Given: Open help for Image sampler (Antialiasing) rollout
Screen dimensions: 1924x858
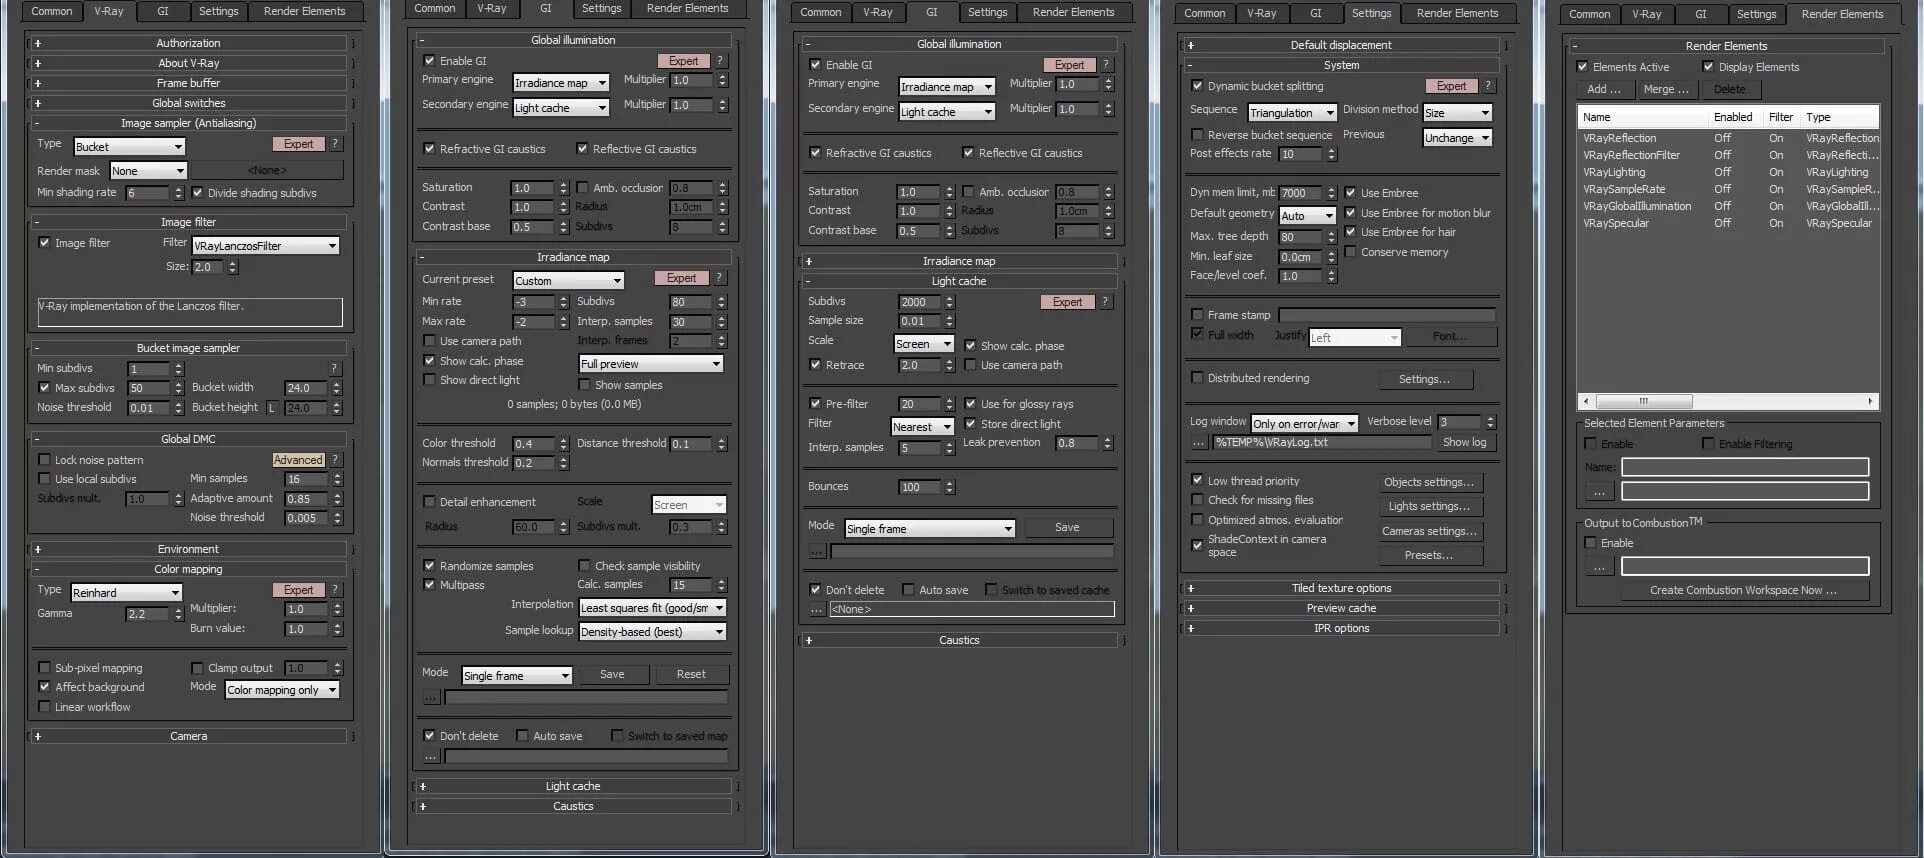Looking at the screenshot, I should [x=336, y=144].
